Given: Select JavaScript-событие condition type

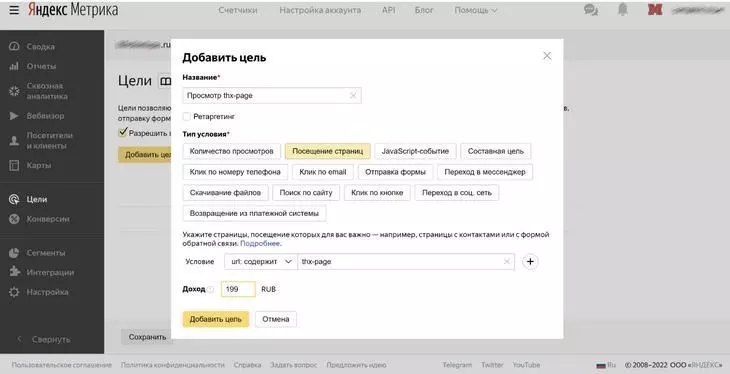Looking at the screenshot, I should pos(415,151).
